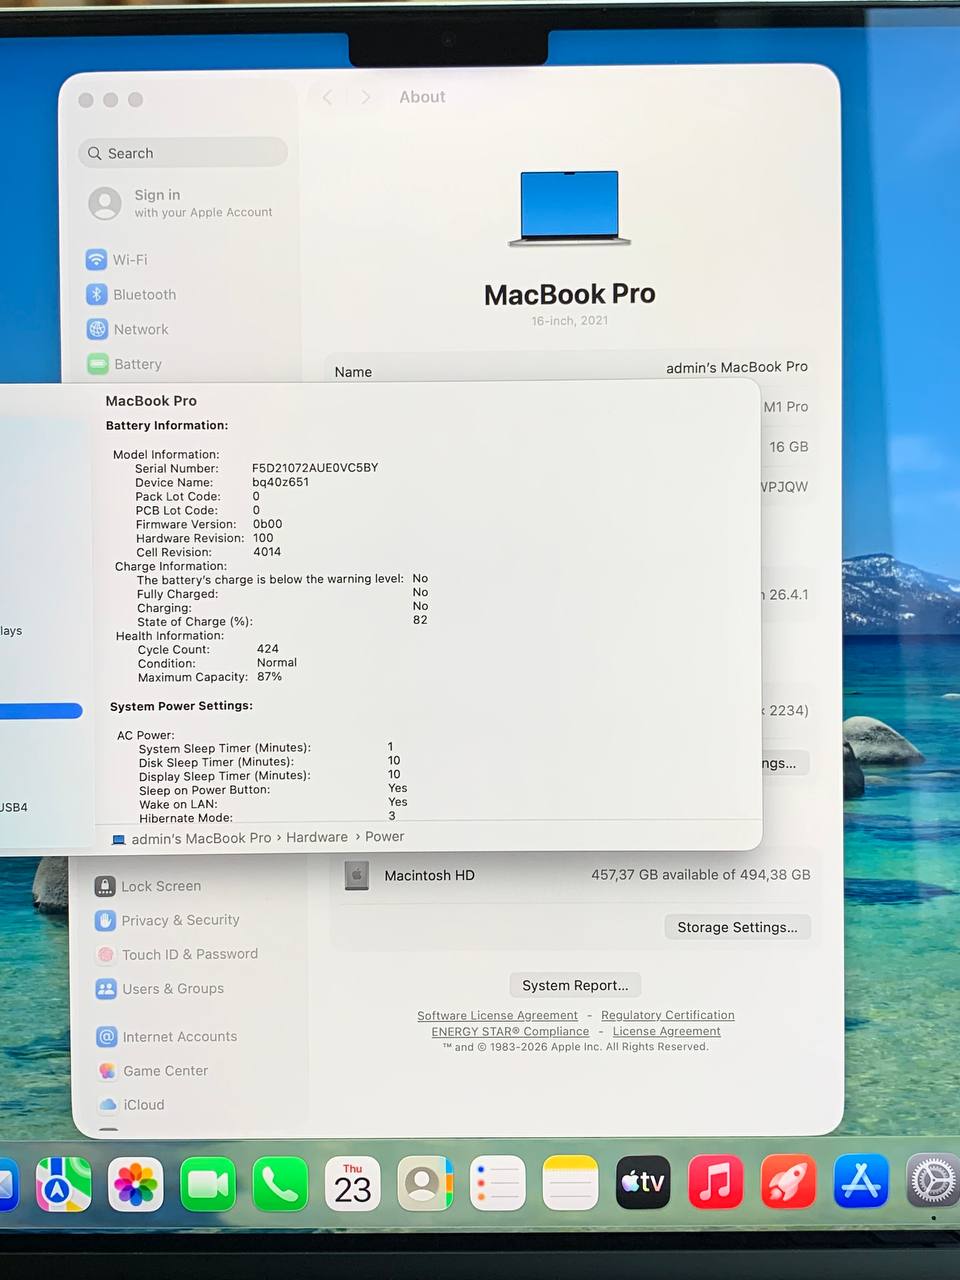Sign in with your Apple Account

point(181,203)
